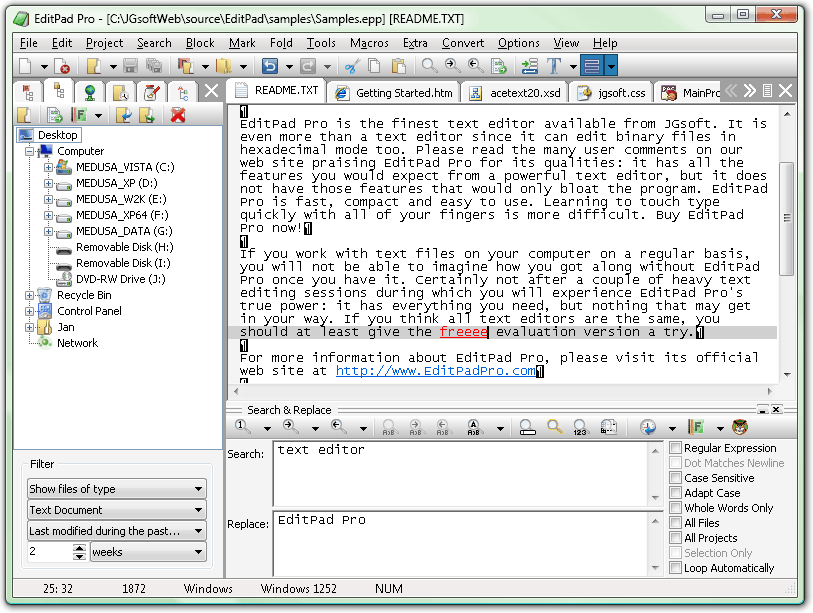Open the Convert menu
813x613 pixels.
tap(462, 43)
